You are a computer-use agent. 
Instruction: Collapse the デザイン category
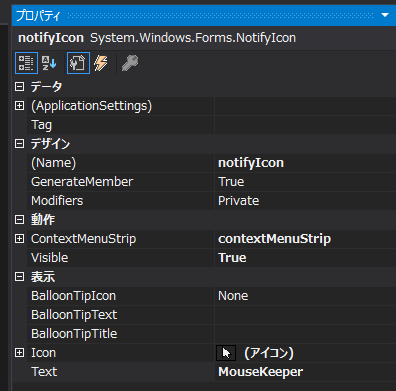(20, 144)
